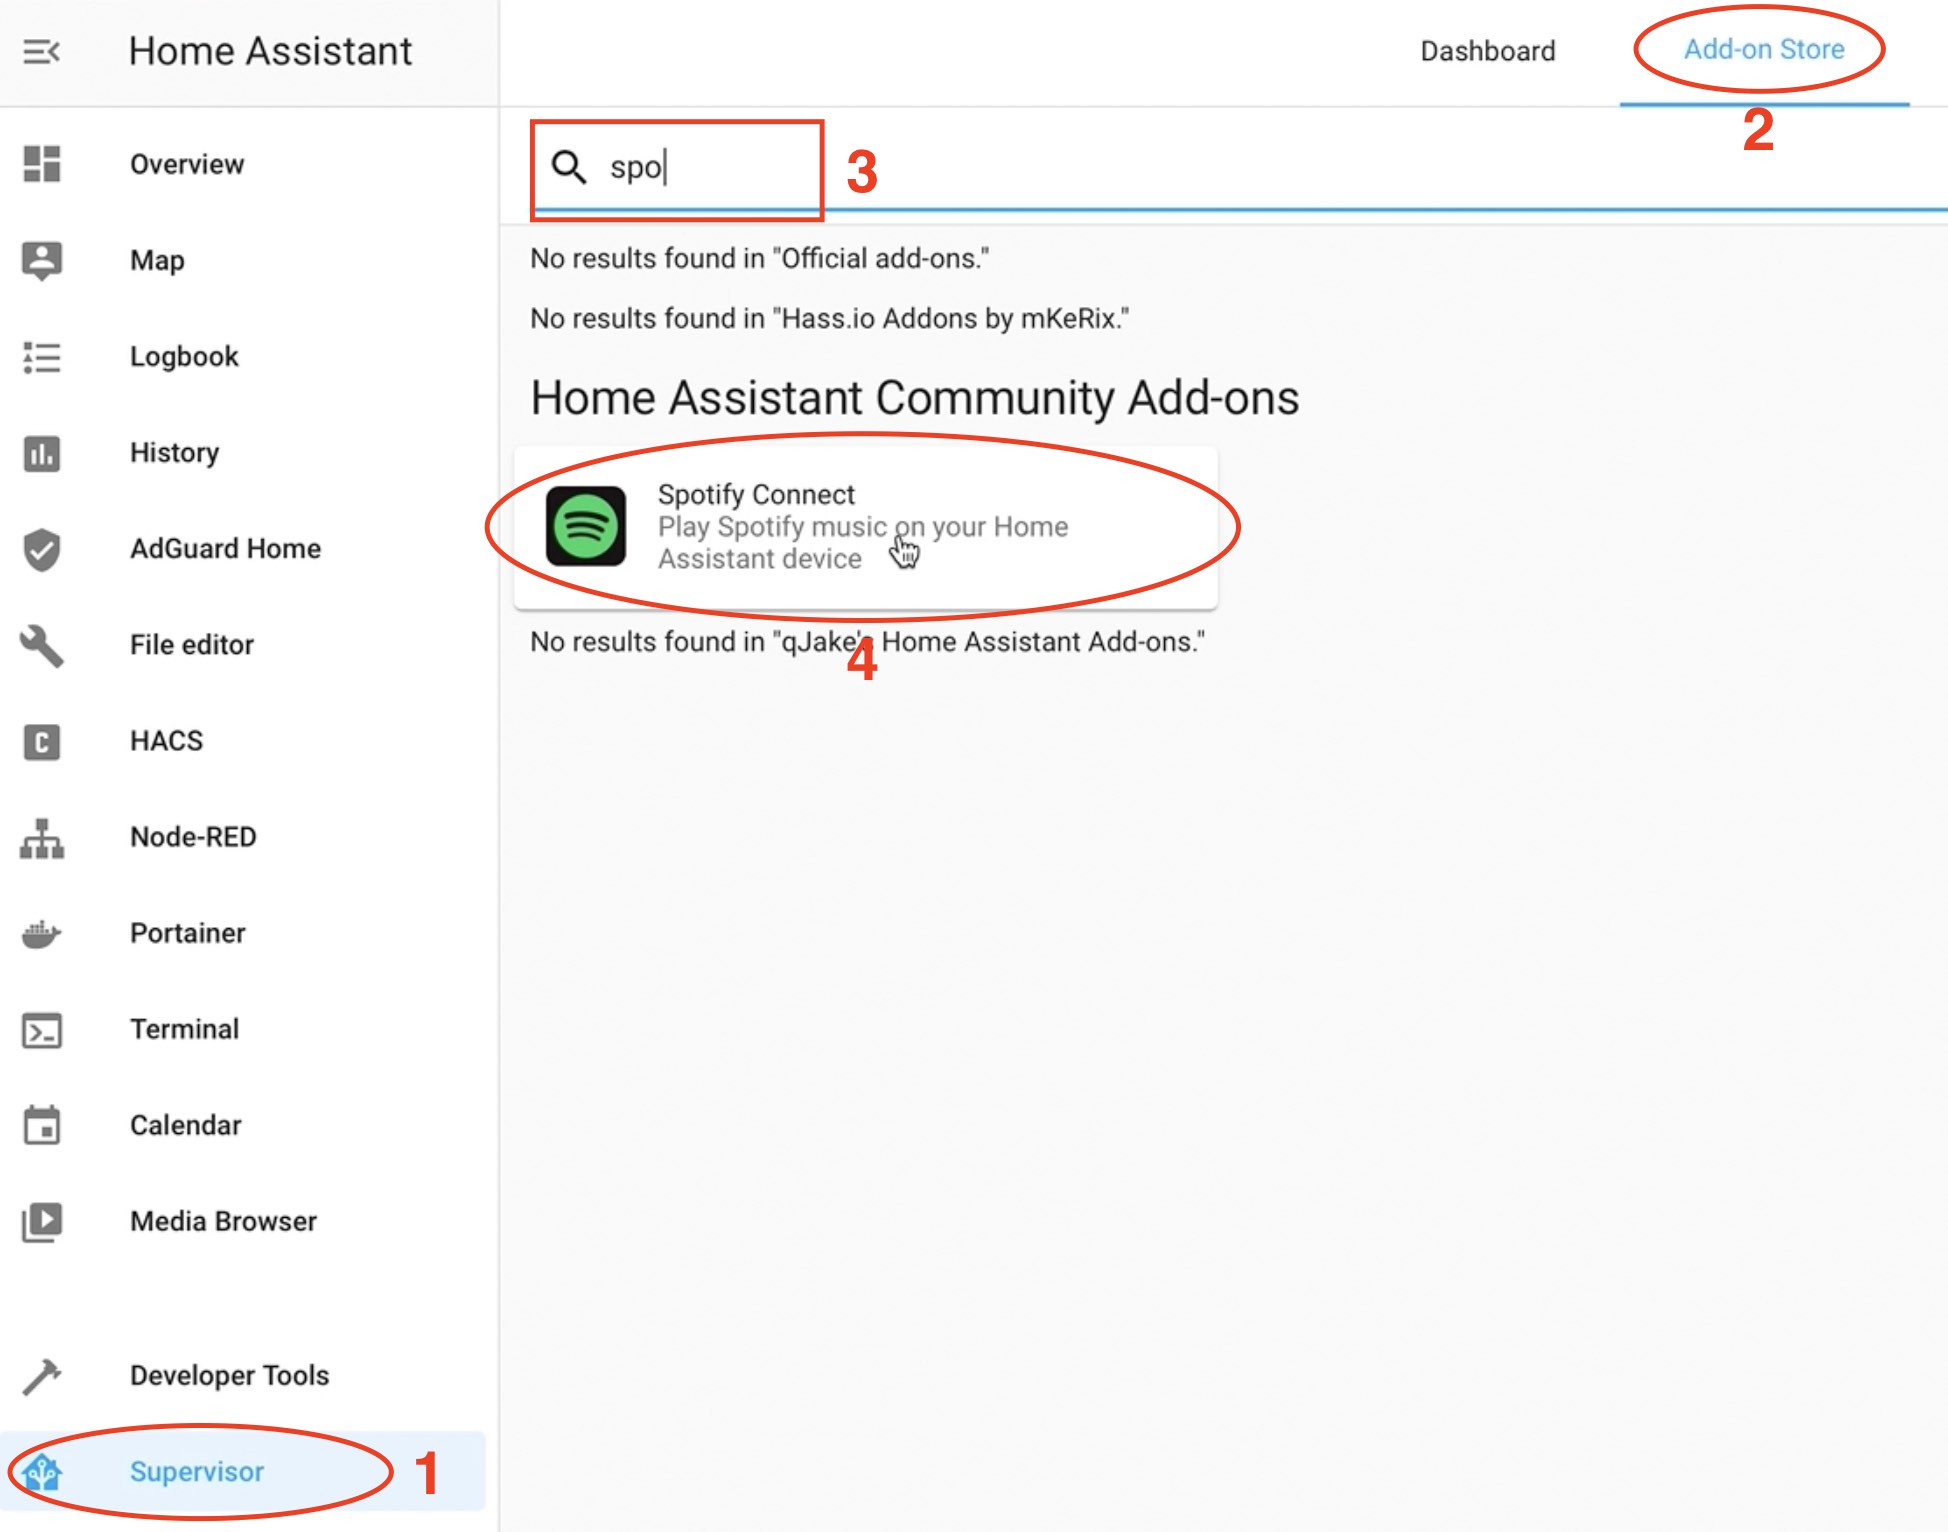Open Calendar from the sidebar

[243, 1125]
